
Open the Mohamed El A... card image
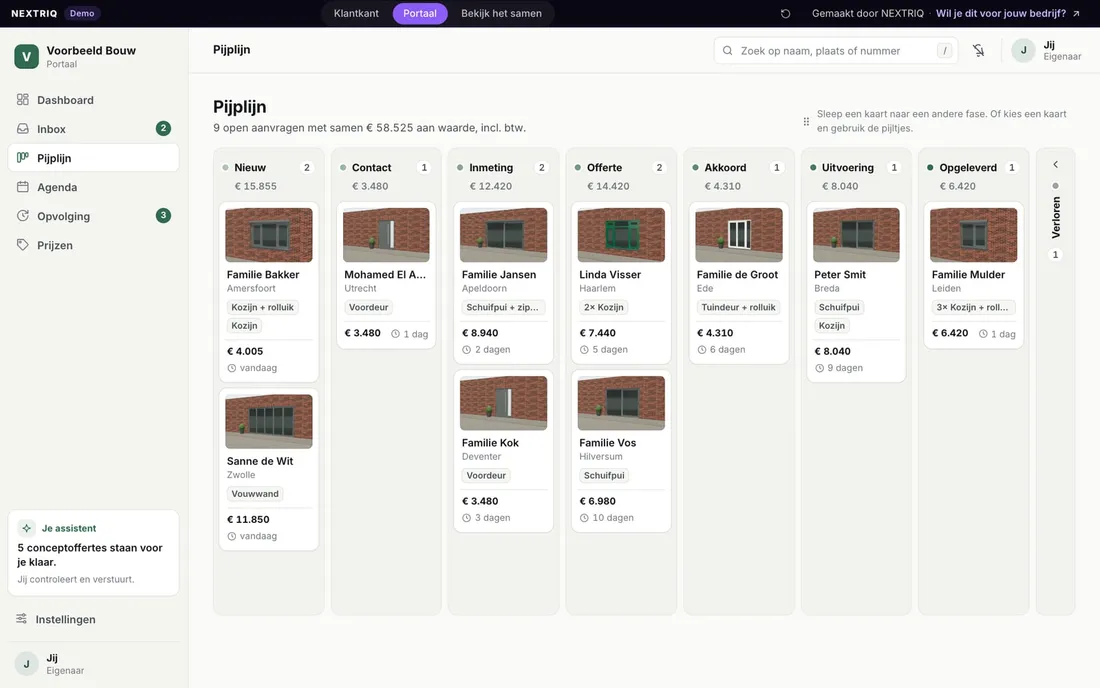[386, 235]
